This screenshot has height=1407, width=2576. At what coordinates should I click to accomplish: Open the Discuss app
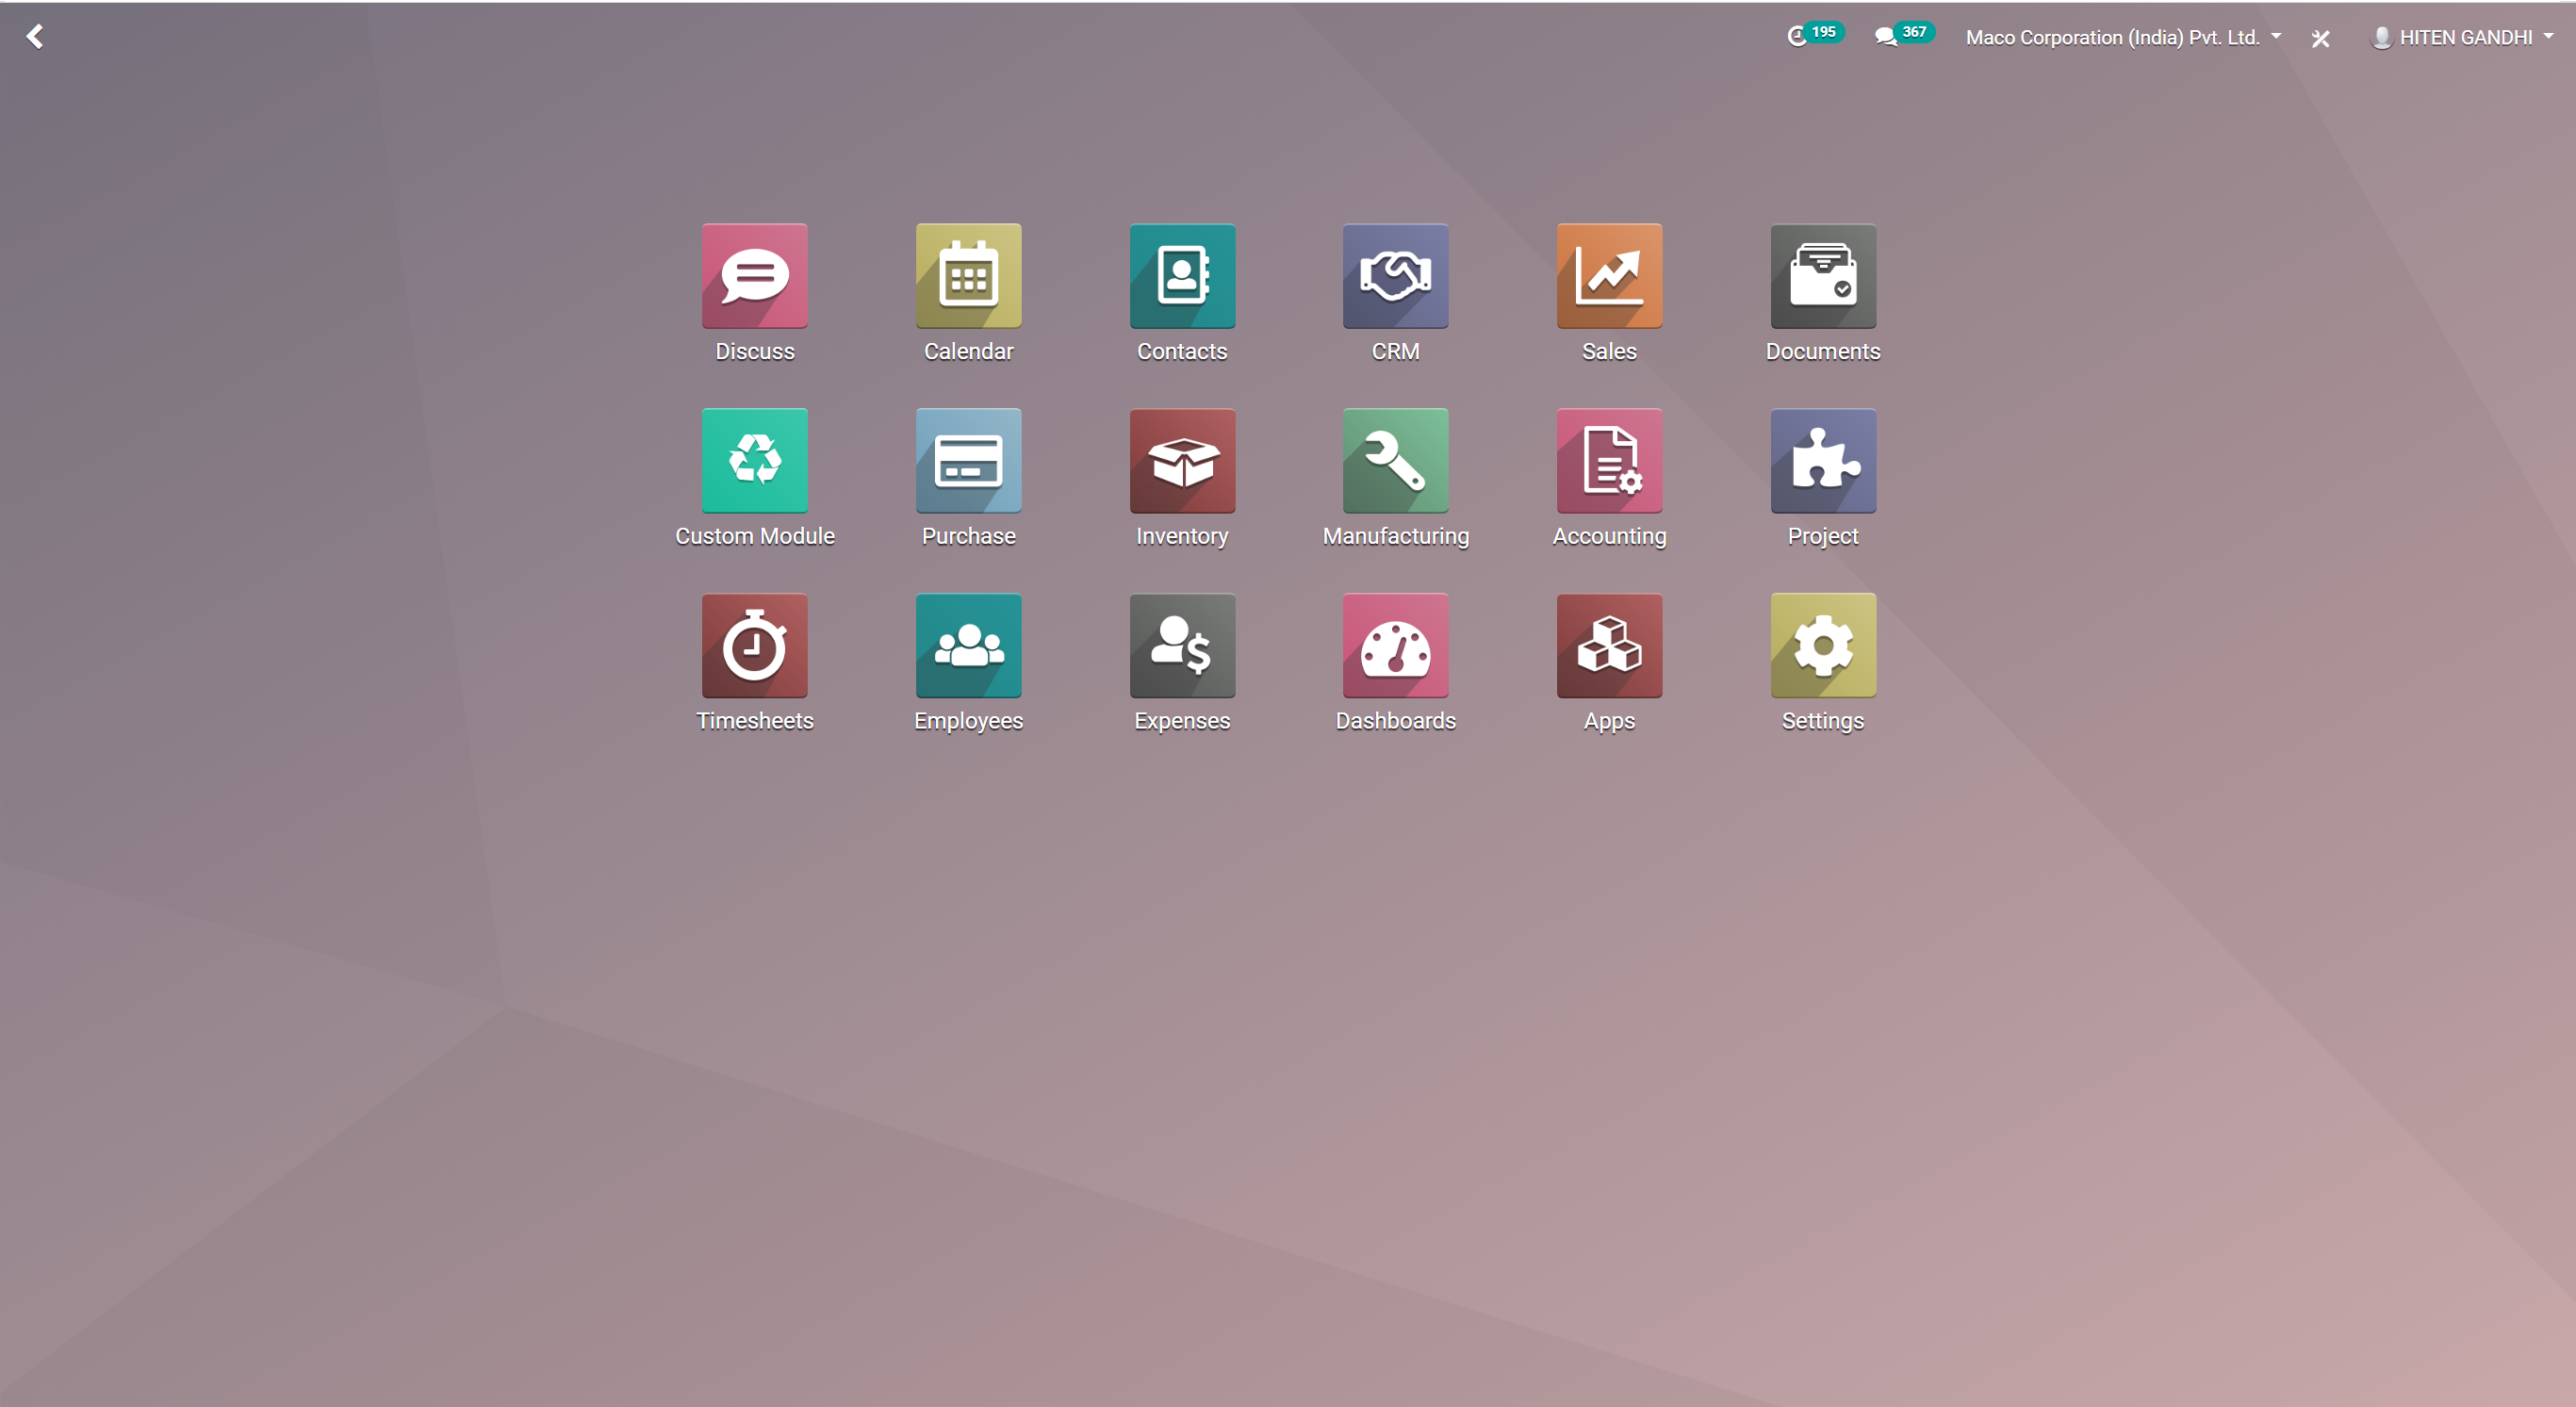[x=754, y=276]
